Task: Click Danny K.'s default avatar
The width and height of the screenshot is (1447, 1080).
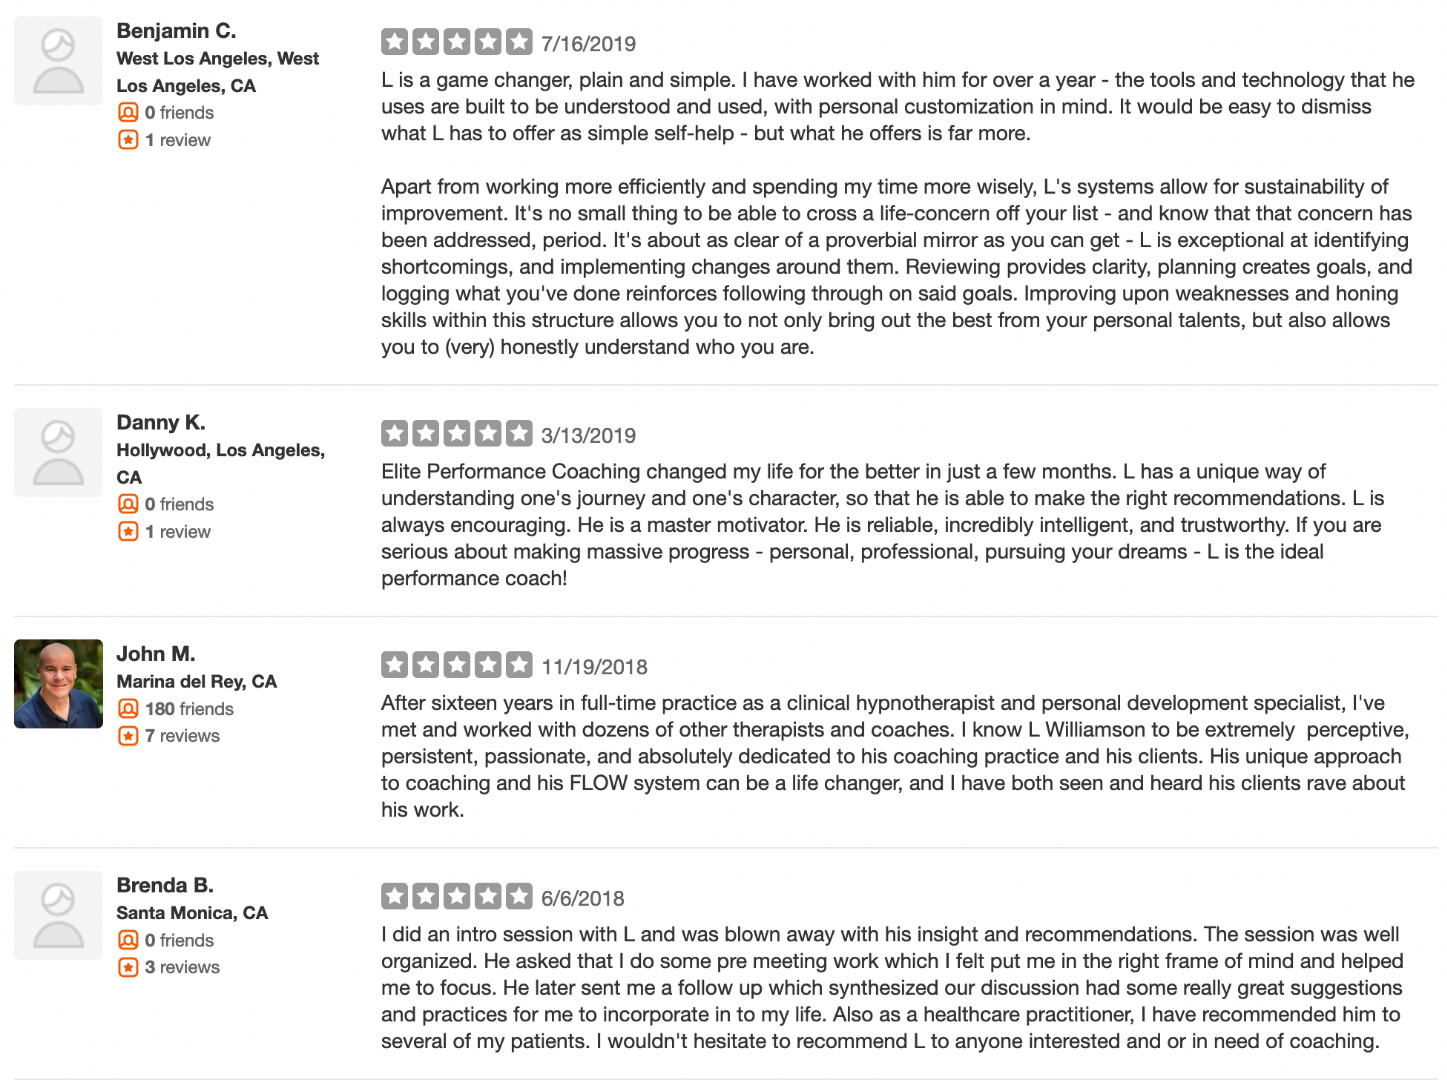Action: [58, 453]
